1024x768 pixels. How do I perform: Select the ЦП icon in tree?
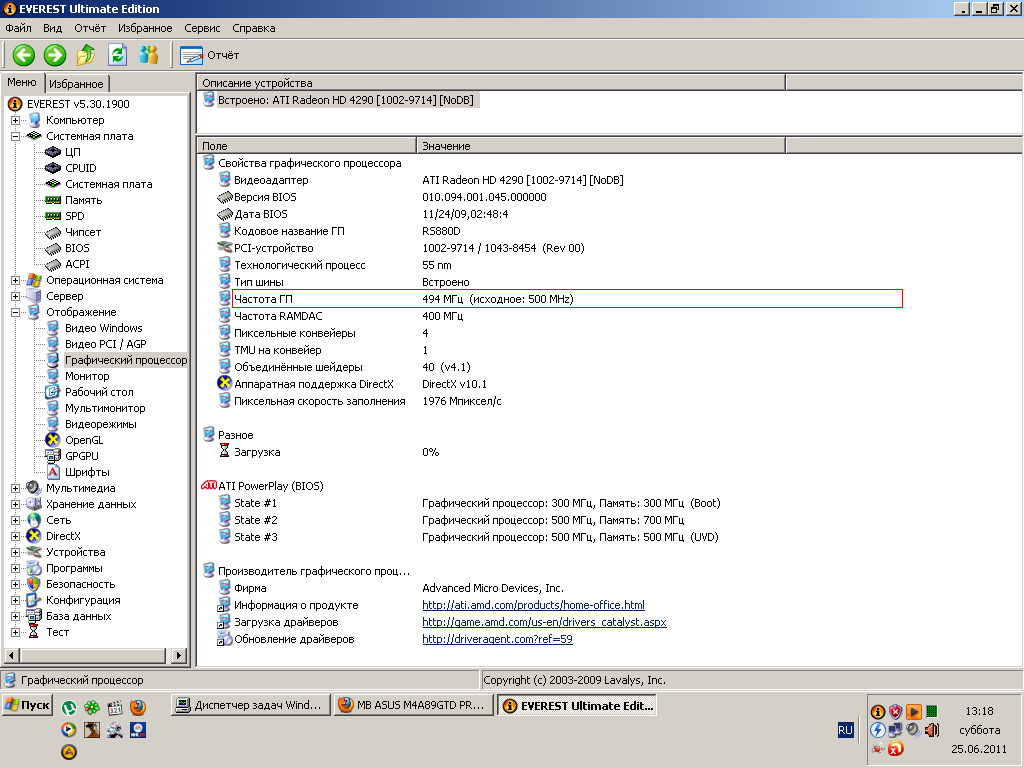pos(53,152)
